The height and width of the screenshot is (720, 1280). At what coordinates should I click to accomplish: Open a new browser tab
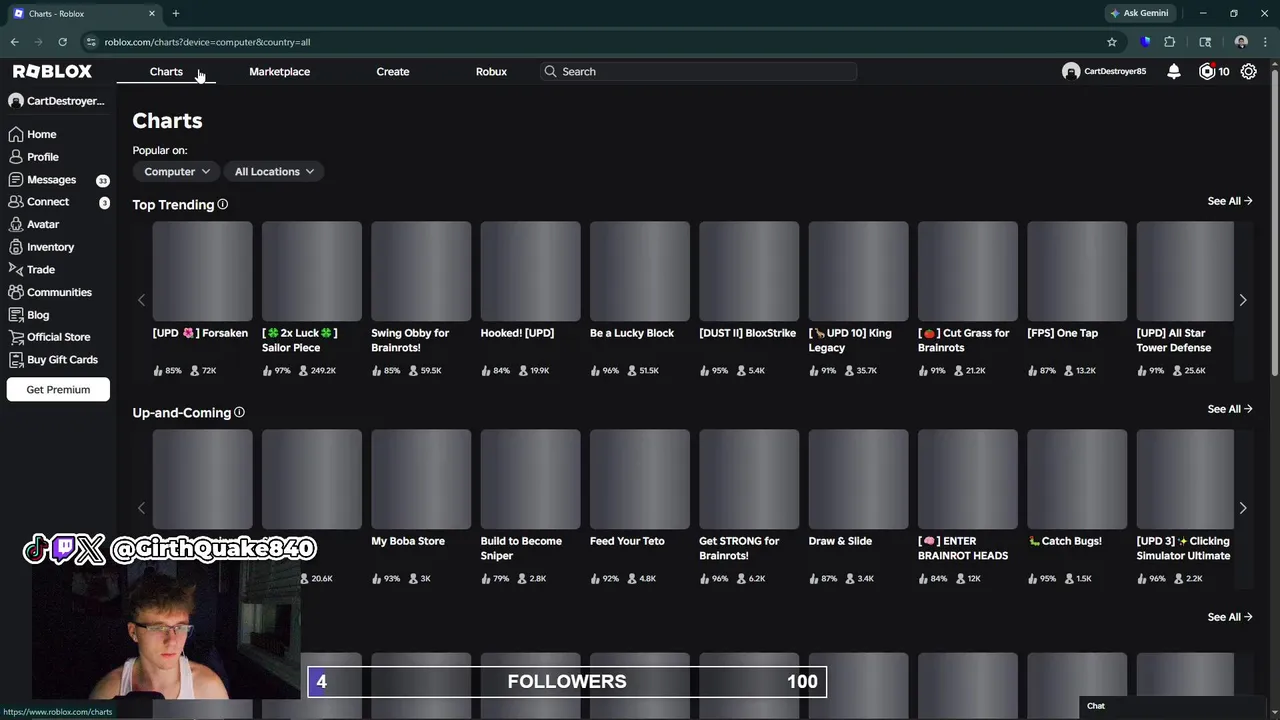[x=175, y=13]
